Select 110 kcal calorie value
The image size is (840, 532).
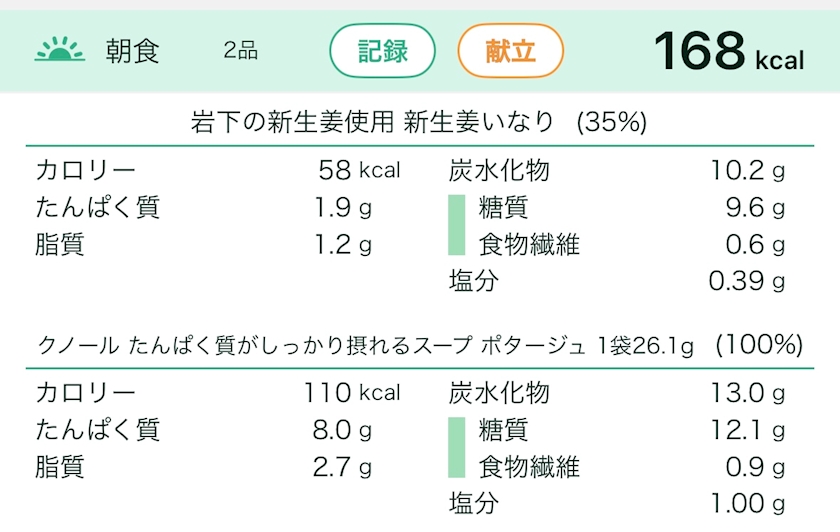pyautogui.click(x=352, y=393)
